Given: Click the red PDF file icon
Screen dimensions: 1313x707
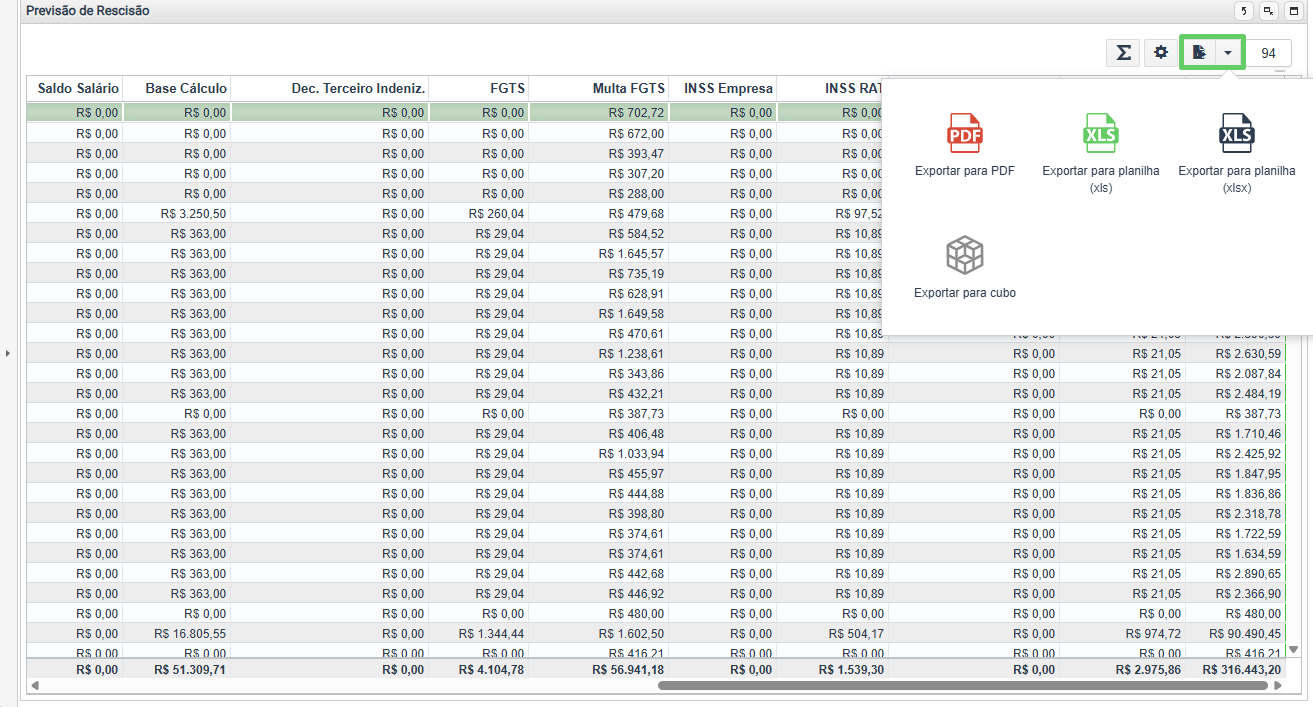Looking at the screenshot, I should (x=965, y=133).
